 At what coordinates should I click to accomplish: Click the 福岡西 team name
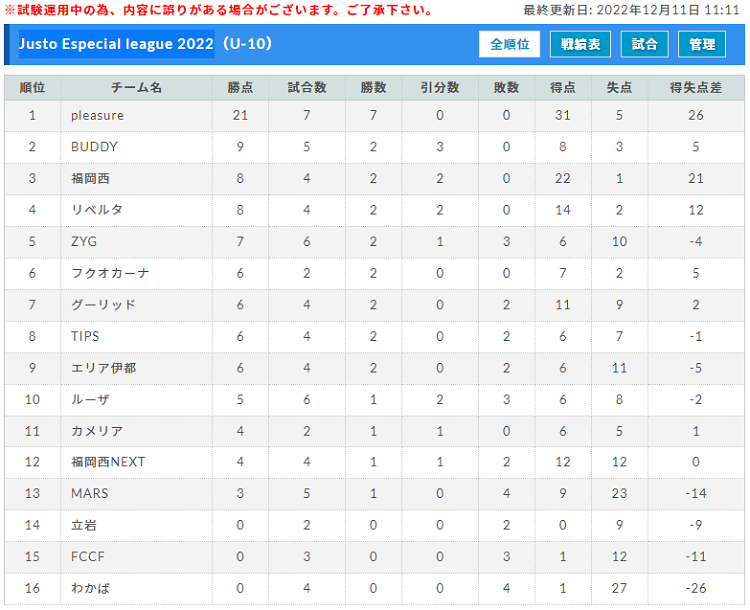click(x=90, y=178)
